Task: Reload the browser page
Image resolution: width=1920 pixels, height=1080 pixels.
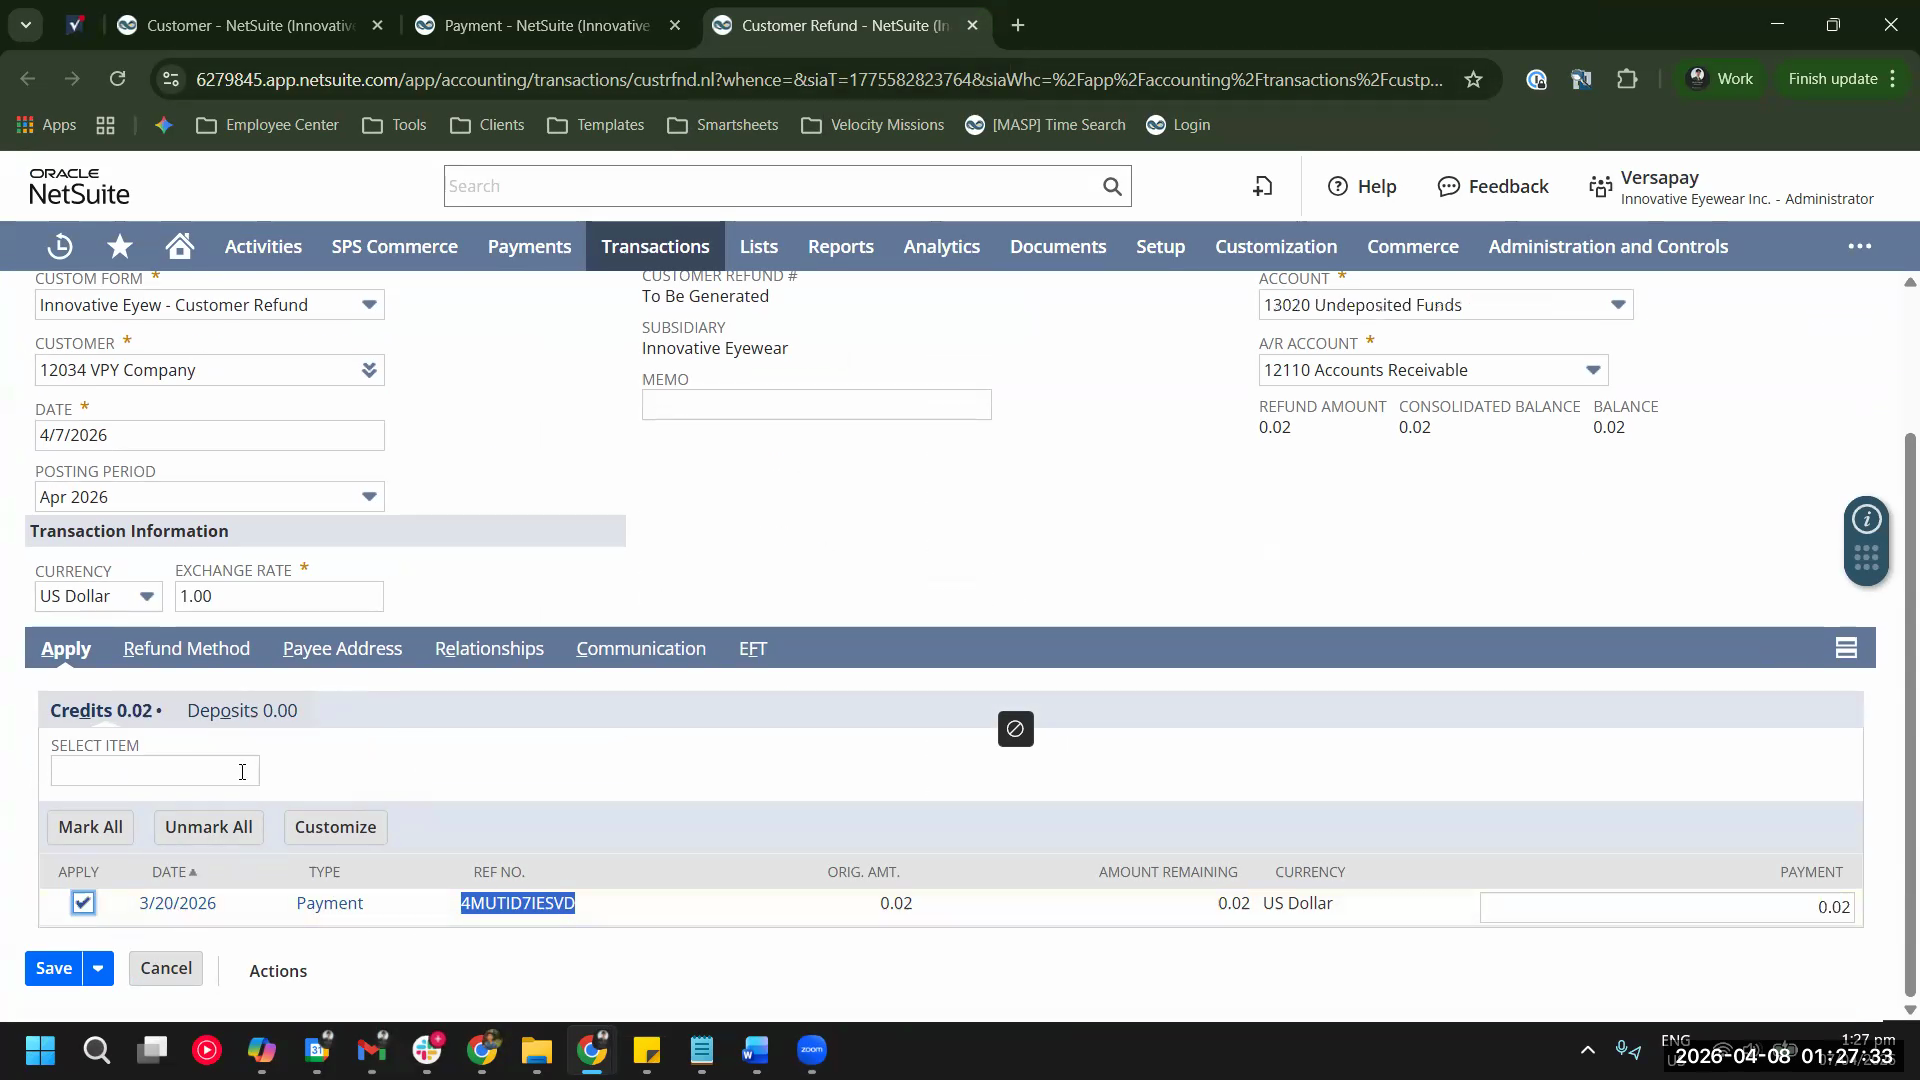Action: click(x=117, y=79)
